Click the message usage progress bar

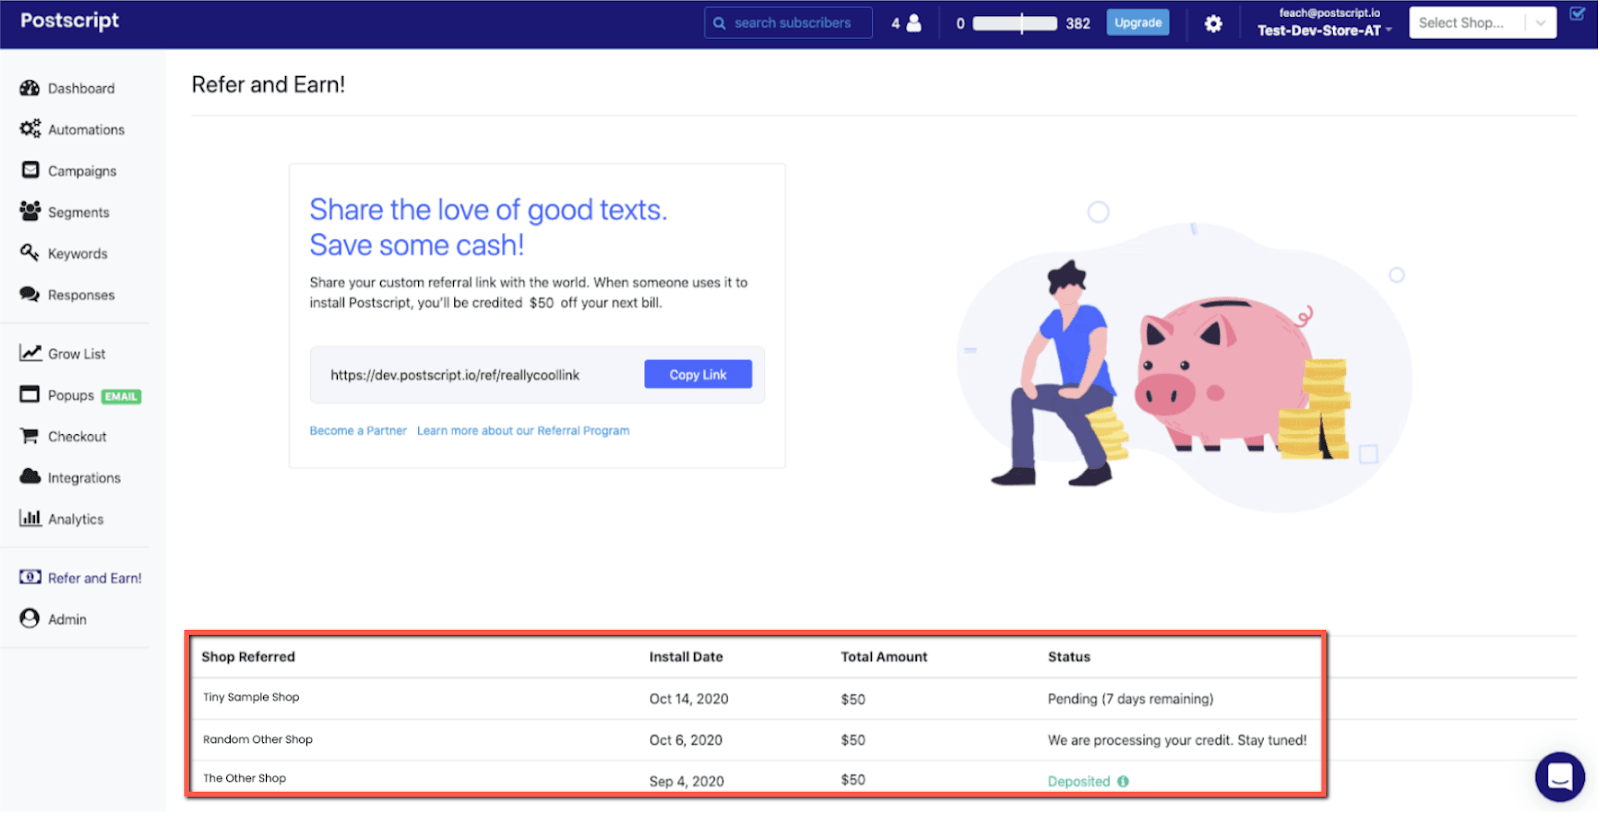[x=1014, y=23]
